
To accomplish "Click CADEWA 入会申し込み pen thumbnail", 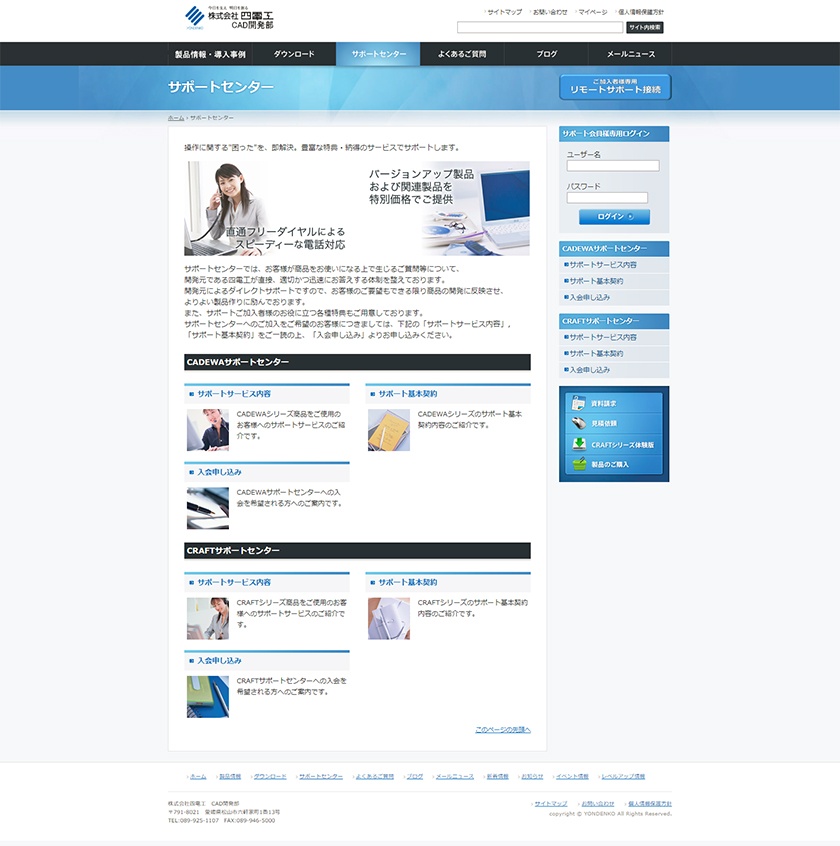I will coord(208,508).
